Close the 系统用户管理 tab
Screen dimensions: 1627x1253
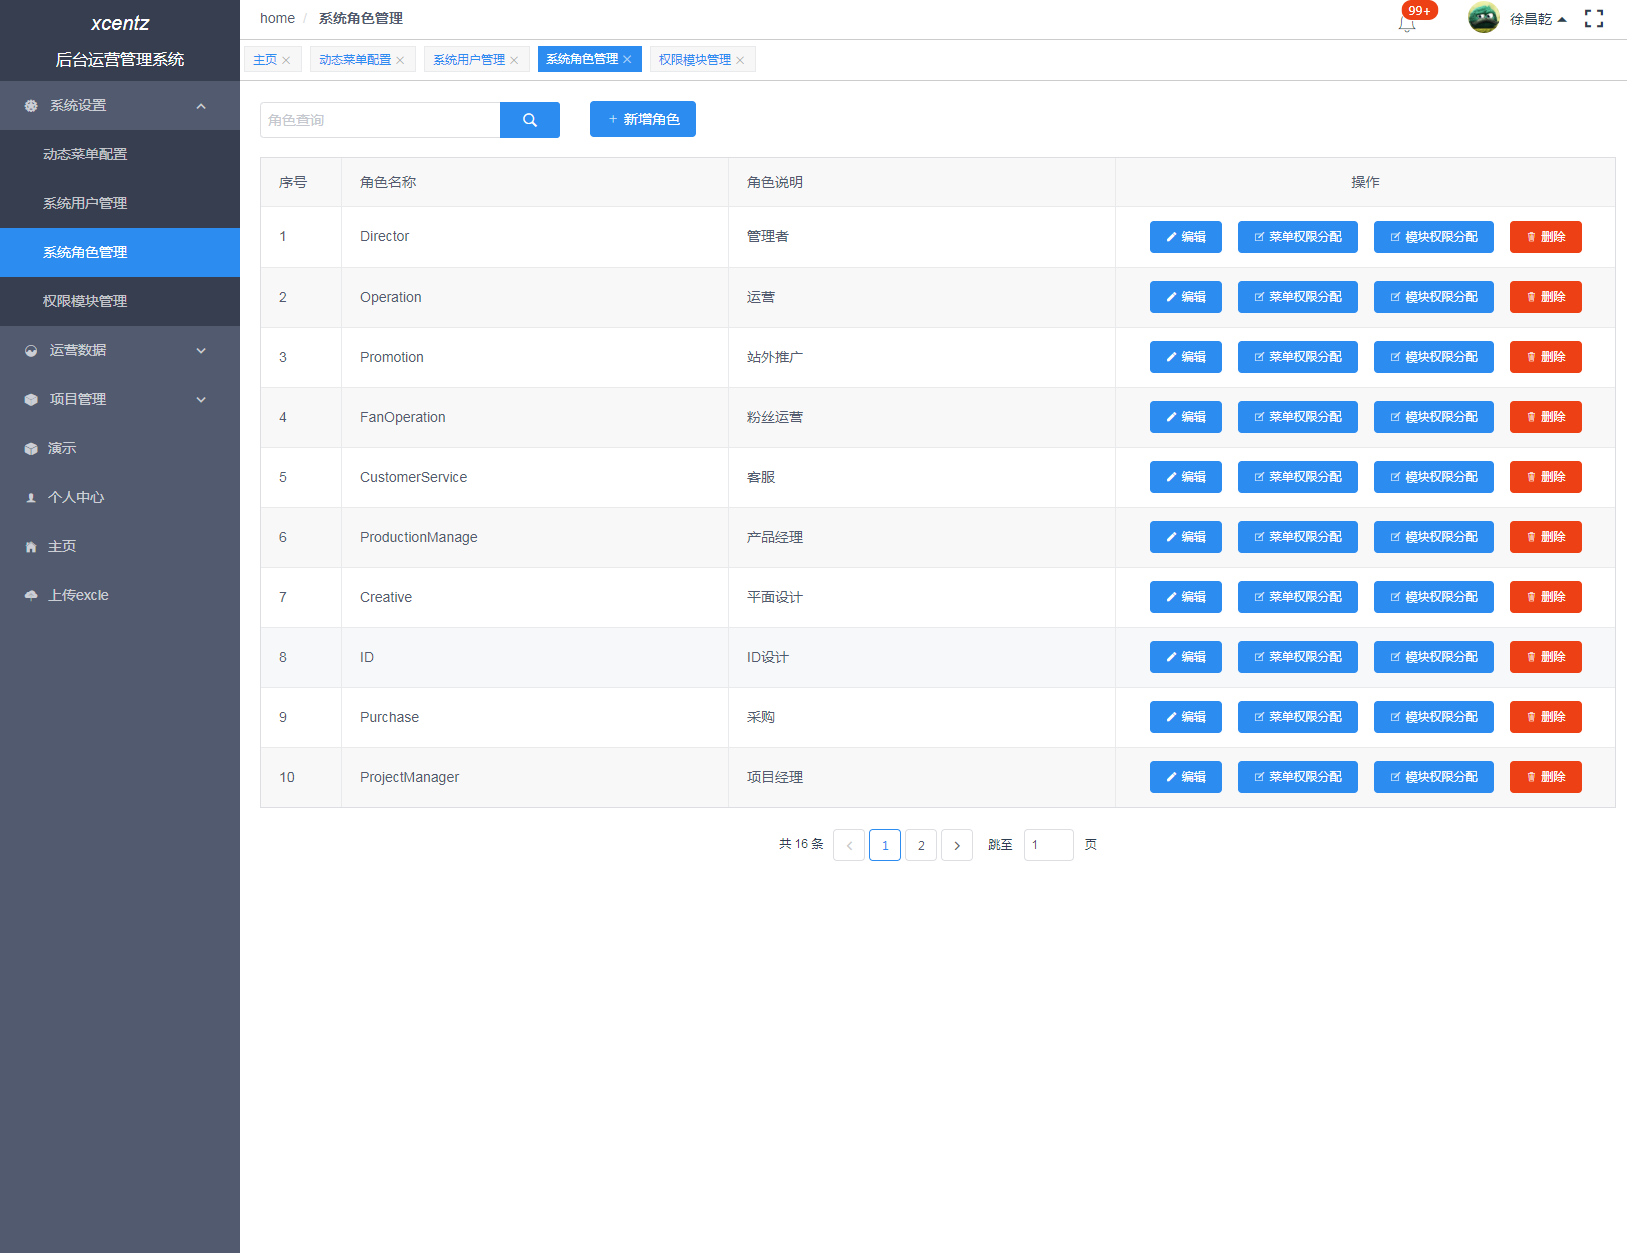point(514,60)
